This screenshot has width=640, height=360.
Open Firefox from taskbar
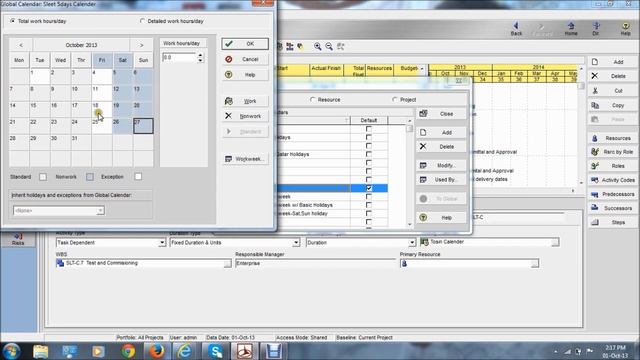point(156,351)
